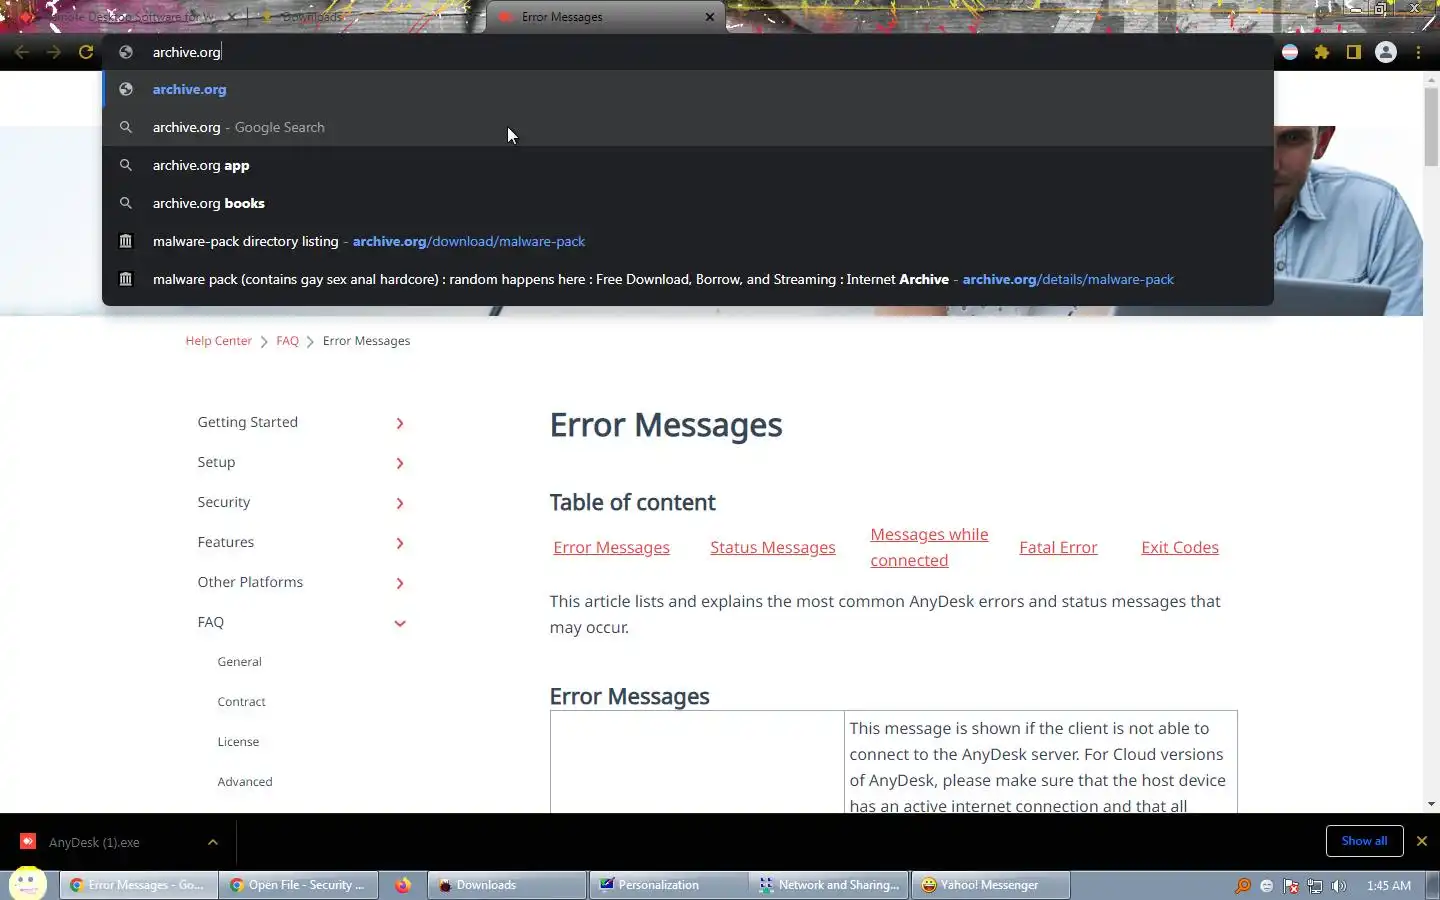Select the archive.org app suggestion

[688, 165]
